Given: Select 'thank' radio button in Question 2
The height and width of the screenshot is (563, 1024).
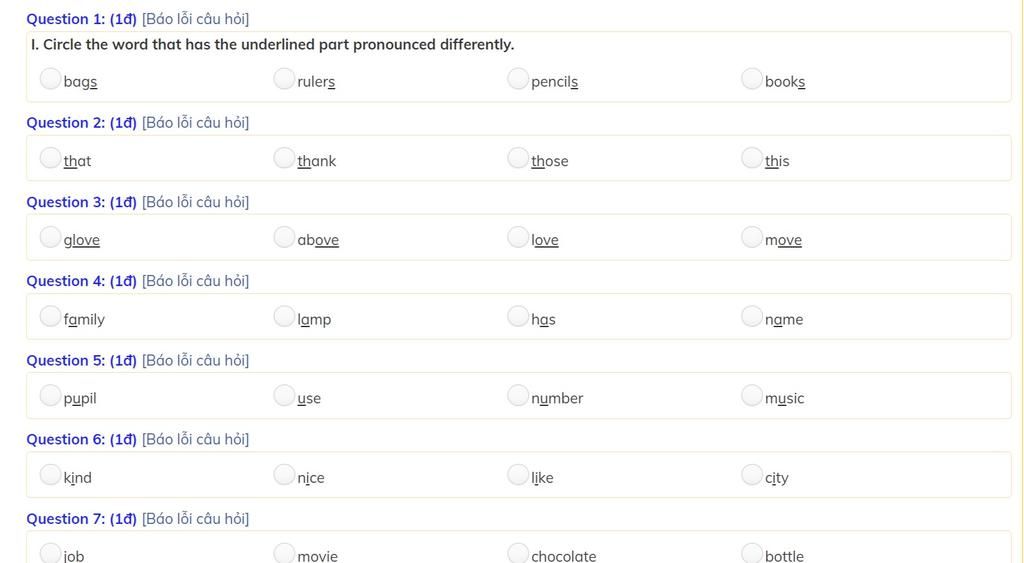Looking at the screenshot, I should (284, 158).
